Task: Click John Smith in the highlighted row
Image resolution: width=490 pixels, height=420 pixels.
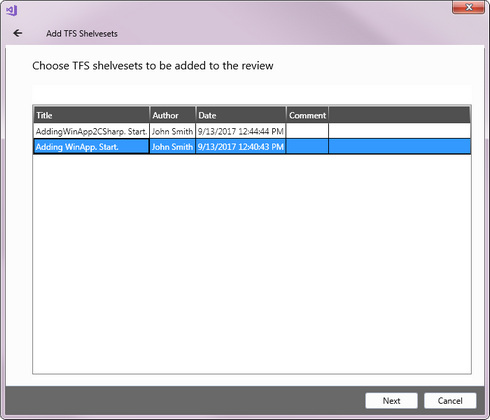Action: 173,147
